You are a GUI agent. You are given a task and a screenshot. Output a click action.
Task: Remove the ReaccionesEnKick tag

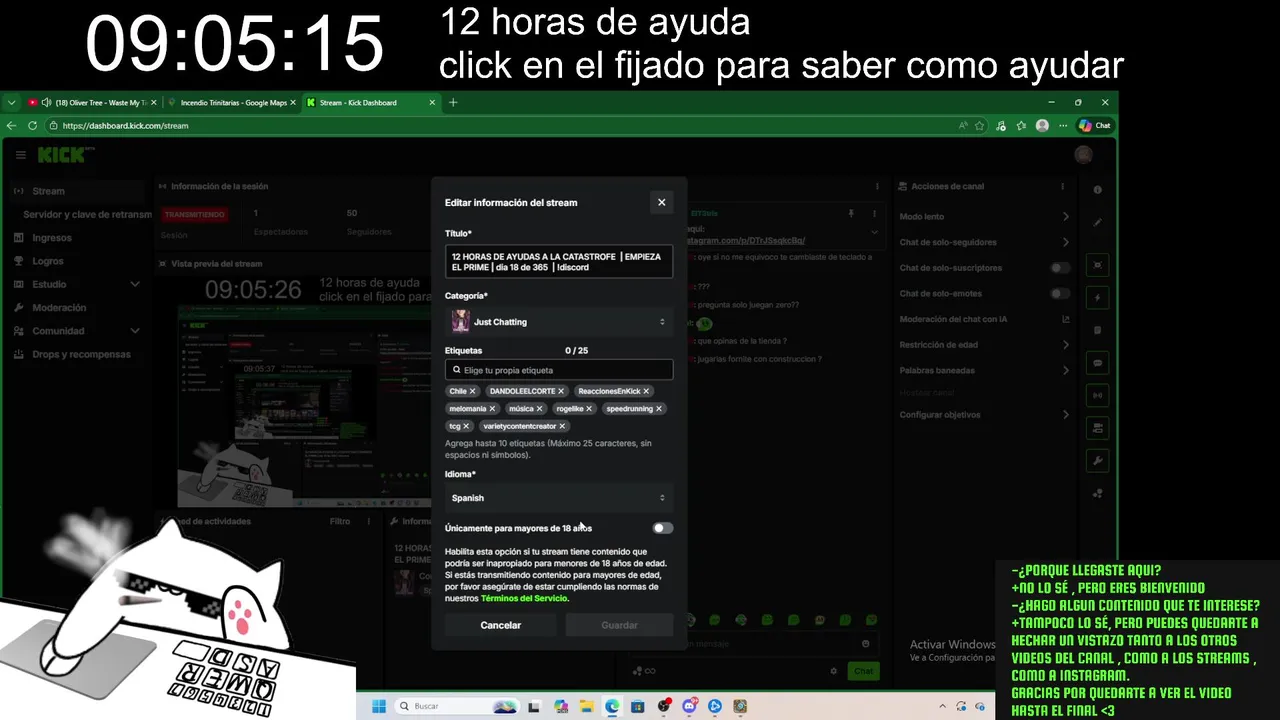click(x=646, y=391)
